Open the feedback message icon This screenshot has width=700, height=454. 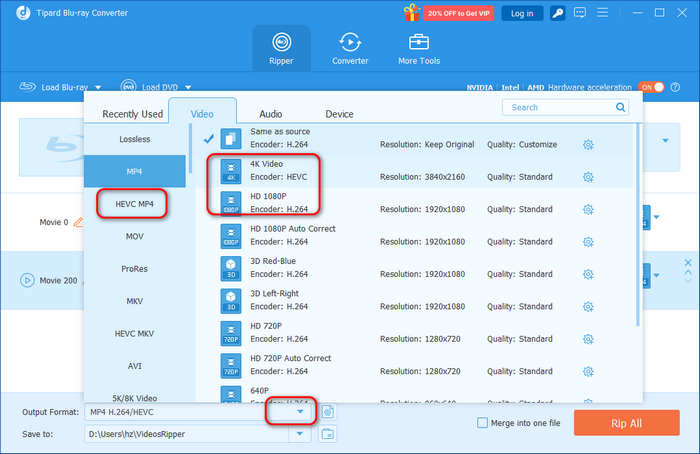(580, 12)
